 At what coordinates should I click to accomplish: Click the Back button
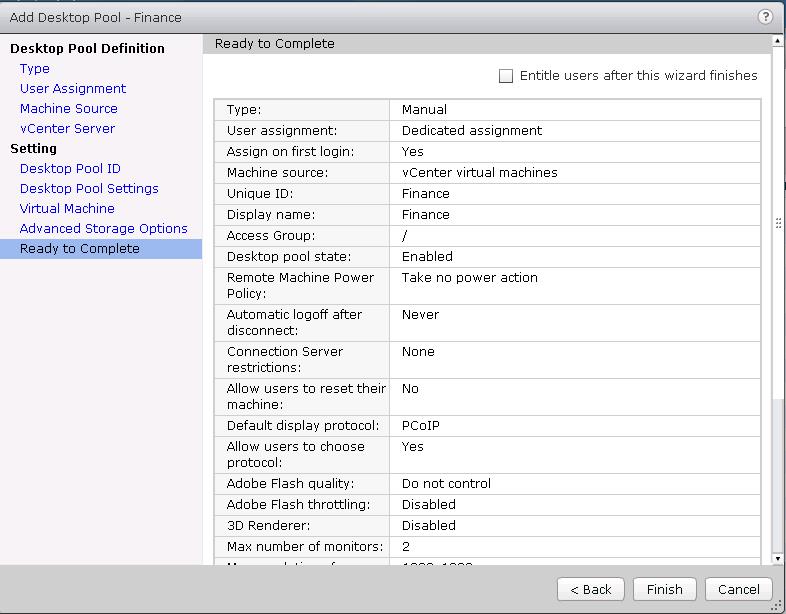tap(591, 589)
